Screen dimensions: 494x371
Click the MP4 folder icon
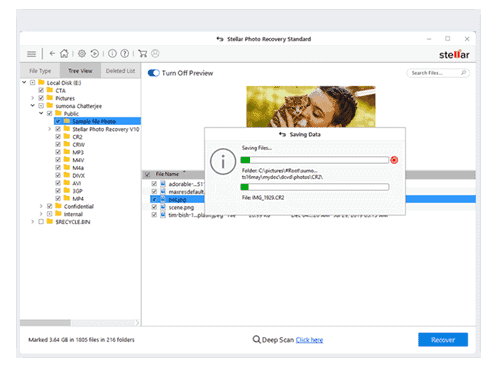tap(67, 198)
